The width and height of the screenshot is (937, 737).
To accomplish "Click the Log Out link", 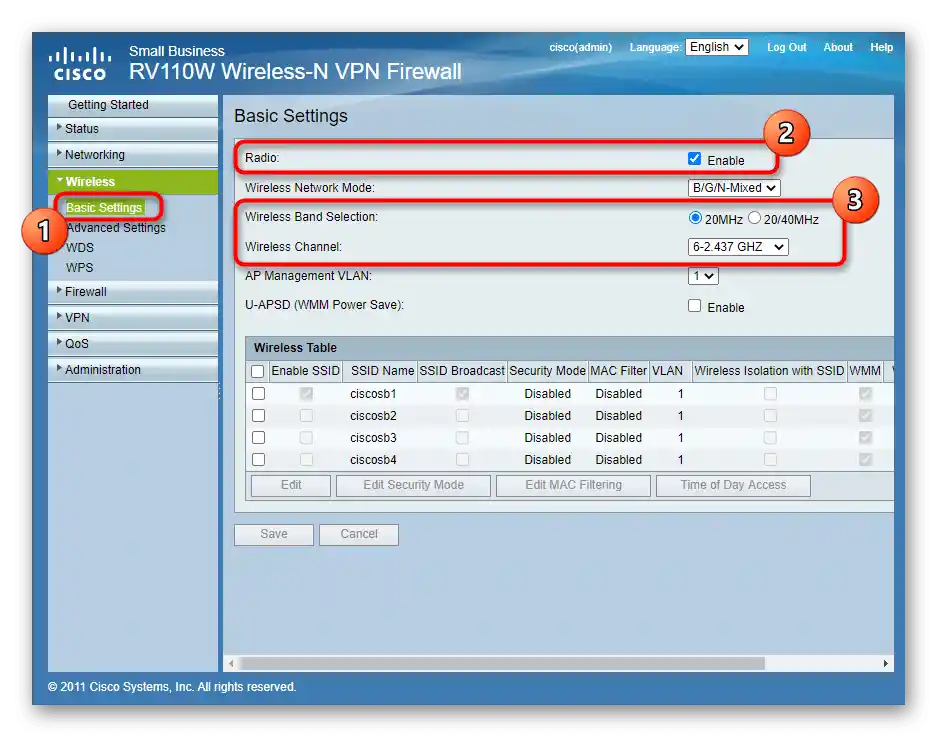I will pos(786,47).
